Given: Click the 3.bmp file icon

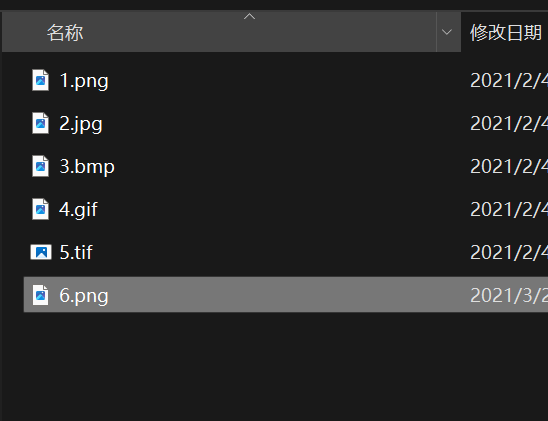Looking at the screenshot, I should coord(41,166).
